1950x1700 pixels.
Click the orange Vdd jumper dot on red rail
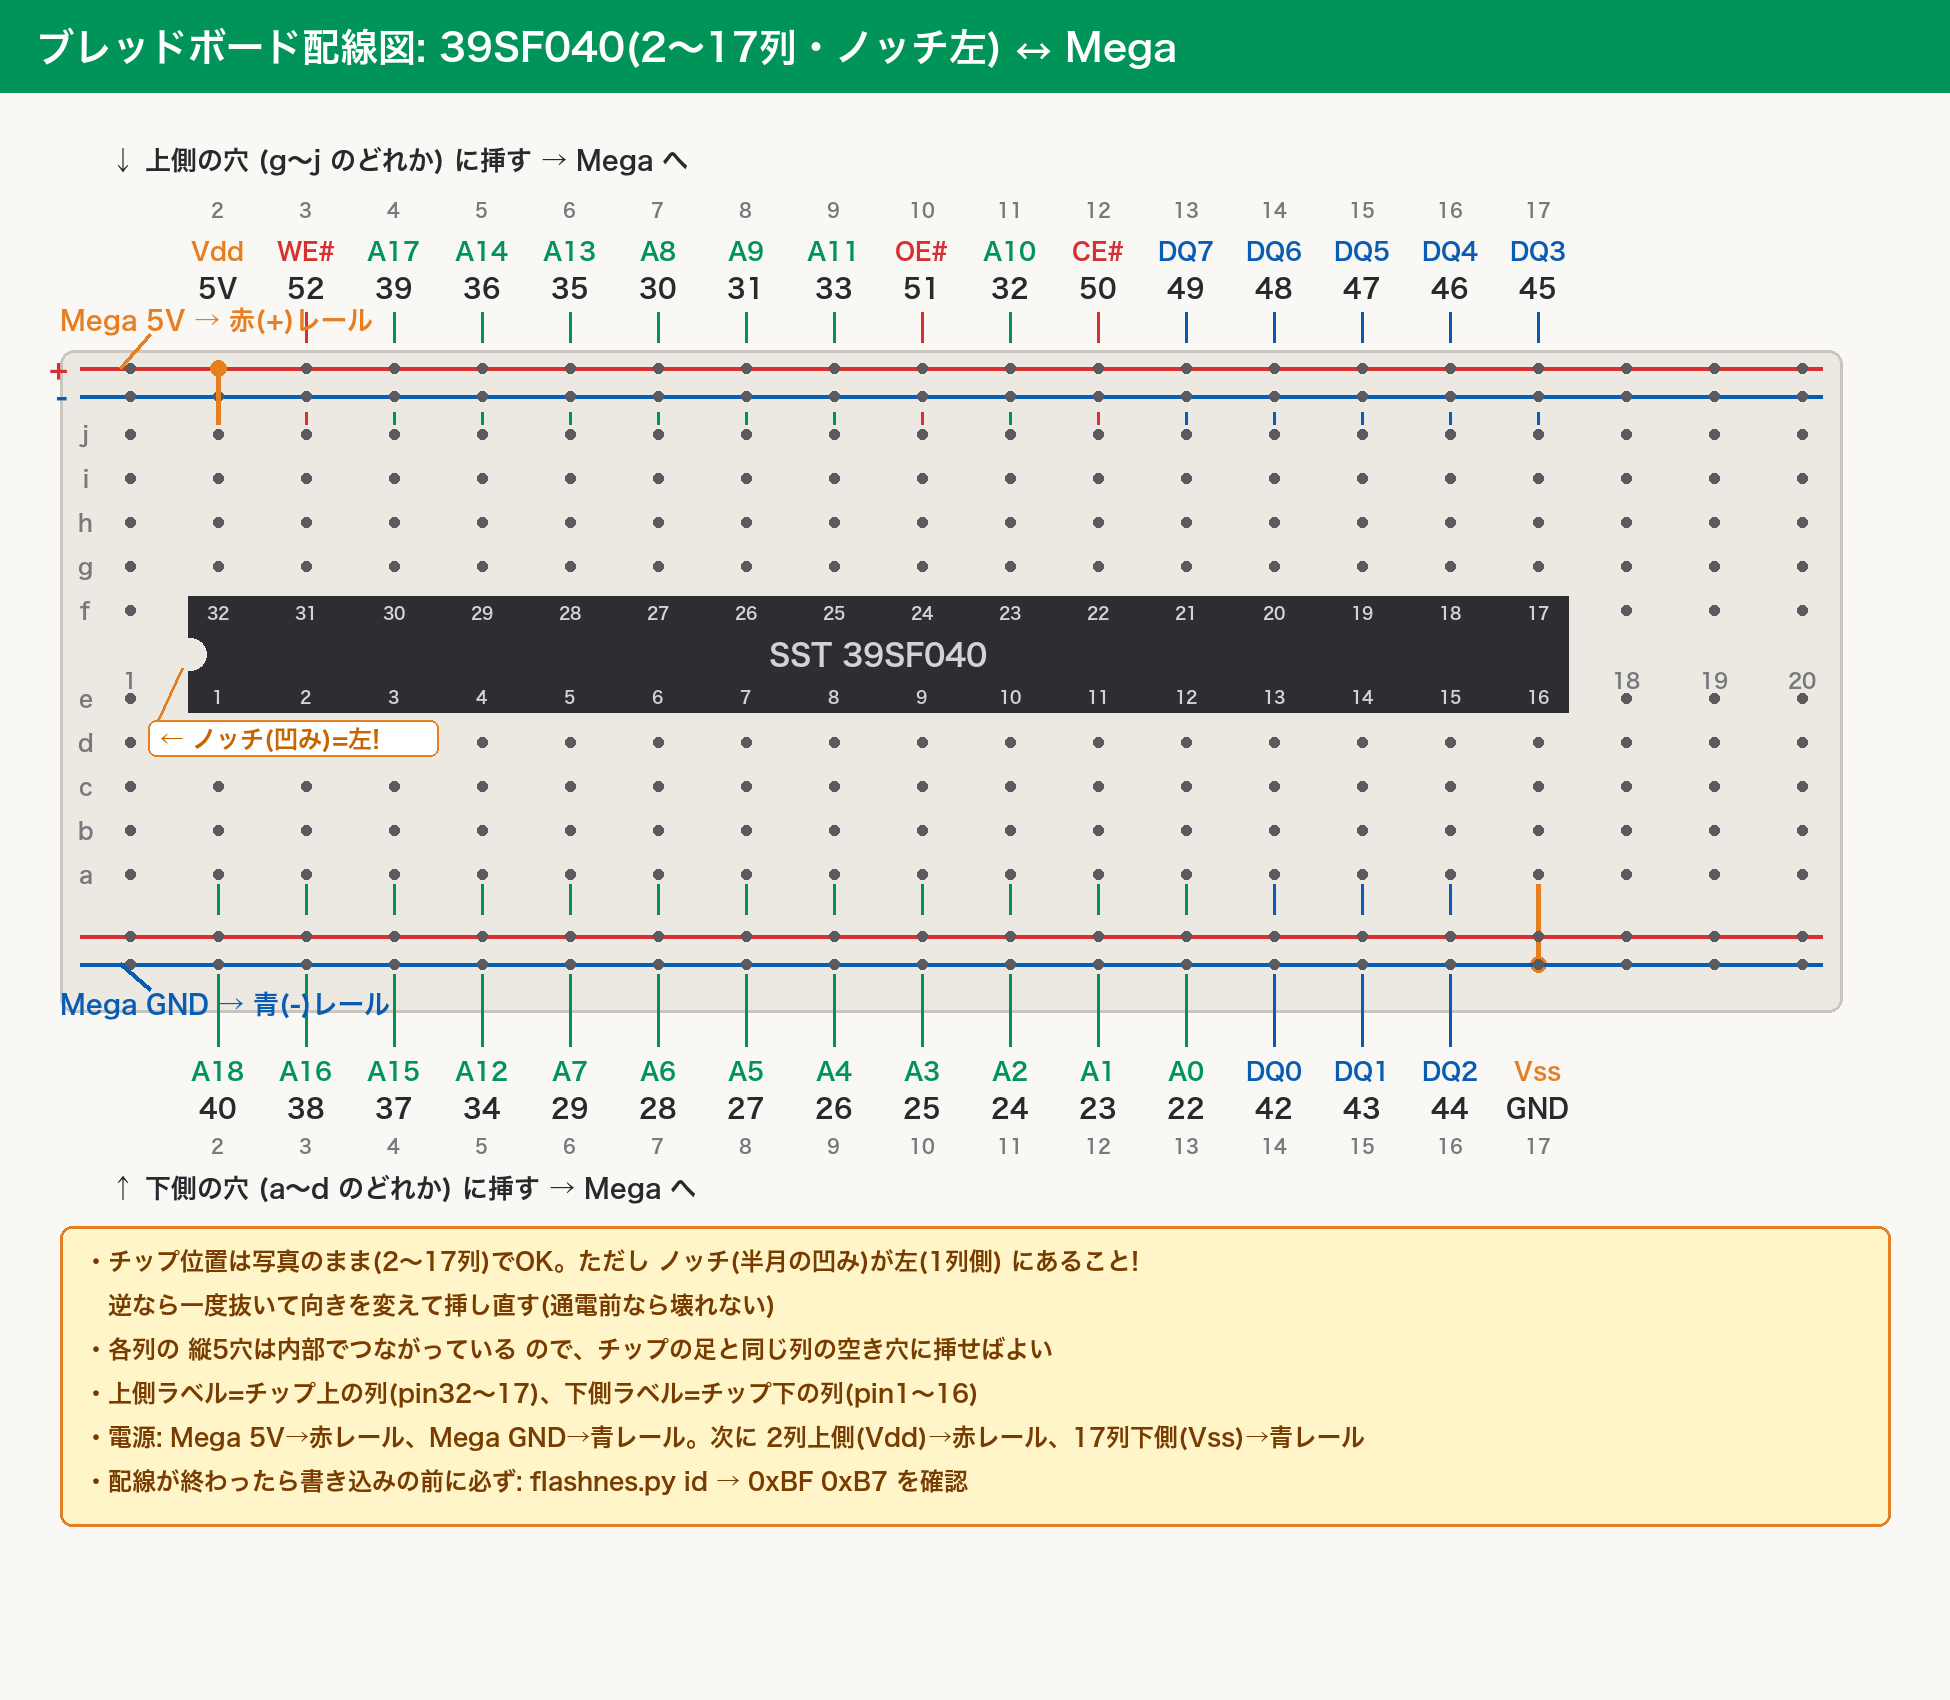tap(218, 369)
